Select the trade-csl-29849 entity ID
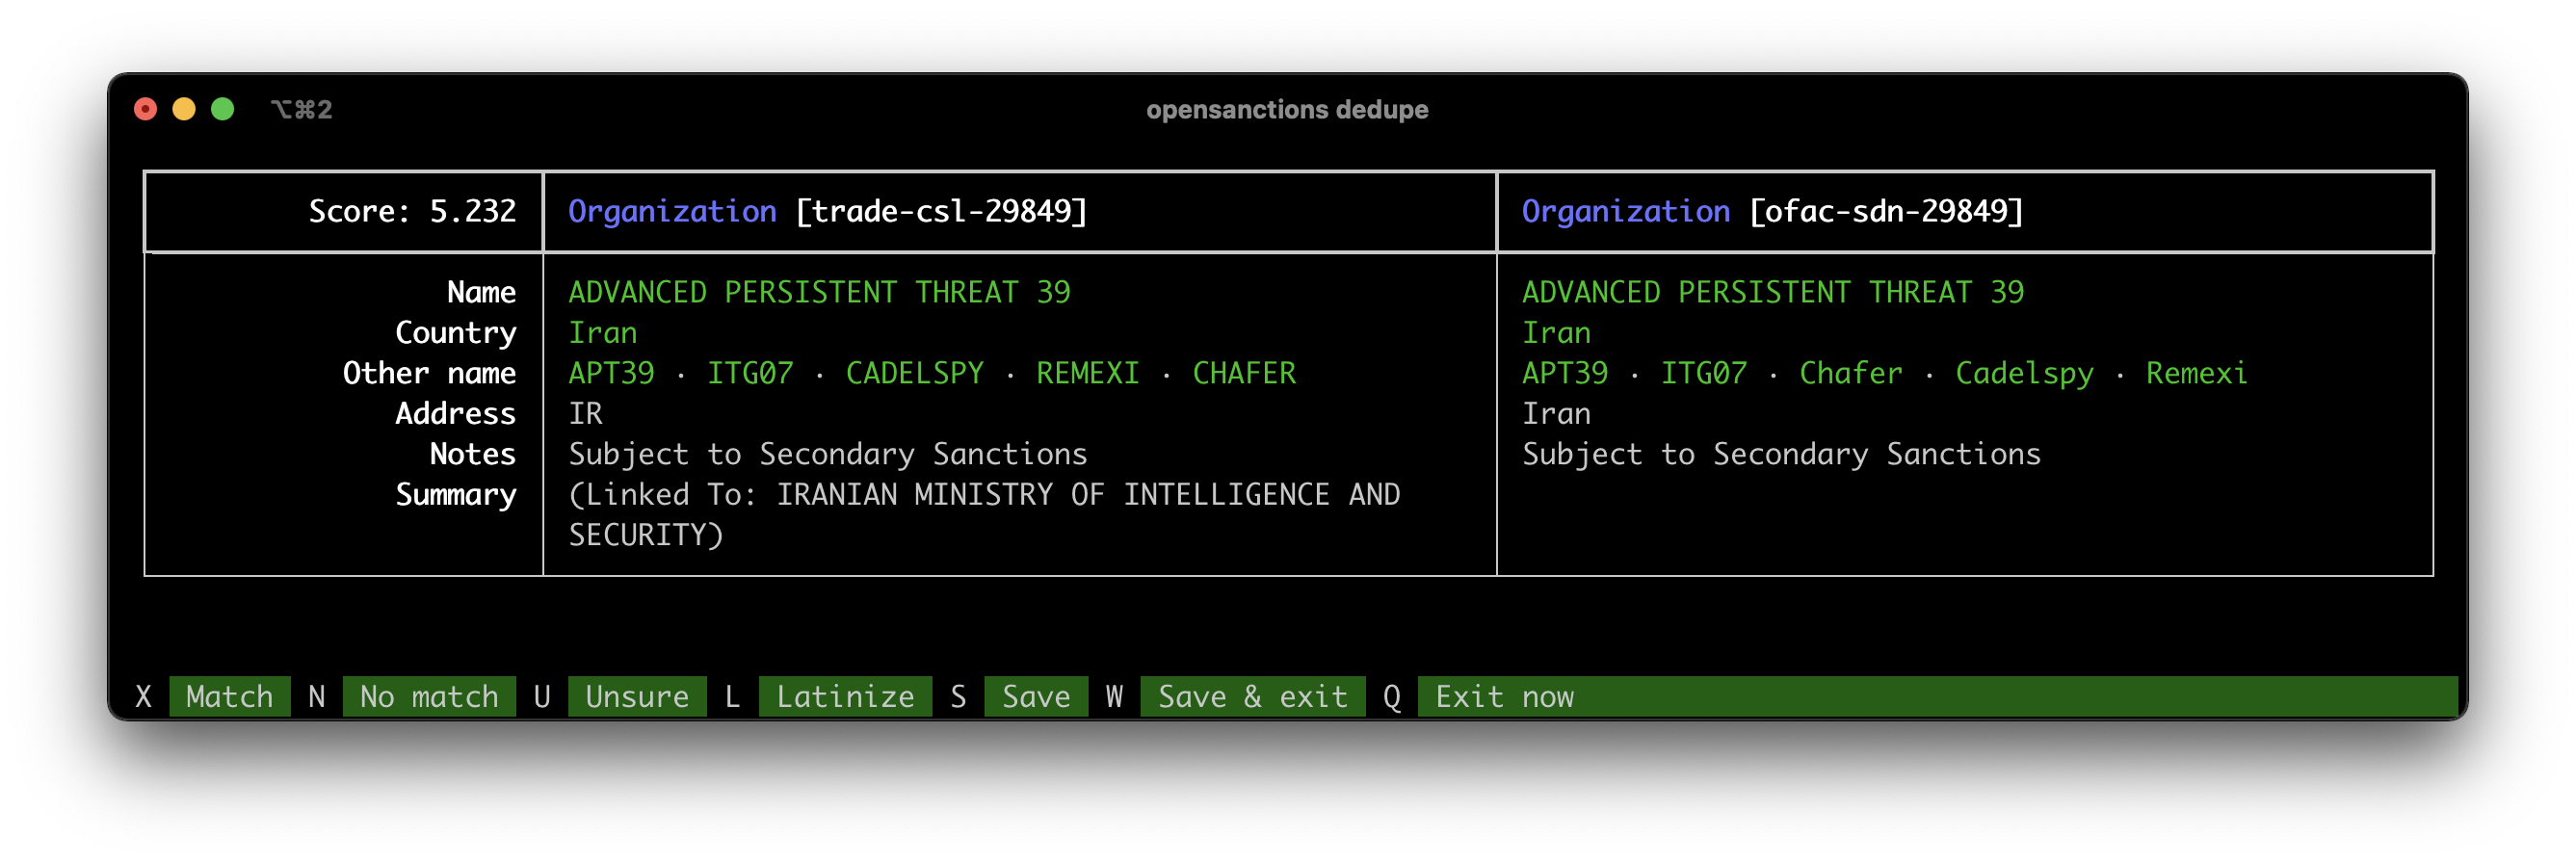The width and height of the screenshot is (2576, 863). tap(941, 211)
